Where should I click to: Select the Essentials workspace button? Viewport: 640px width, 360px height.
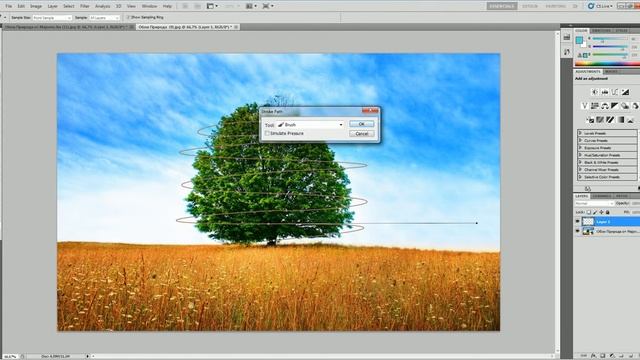coord(502,6)
